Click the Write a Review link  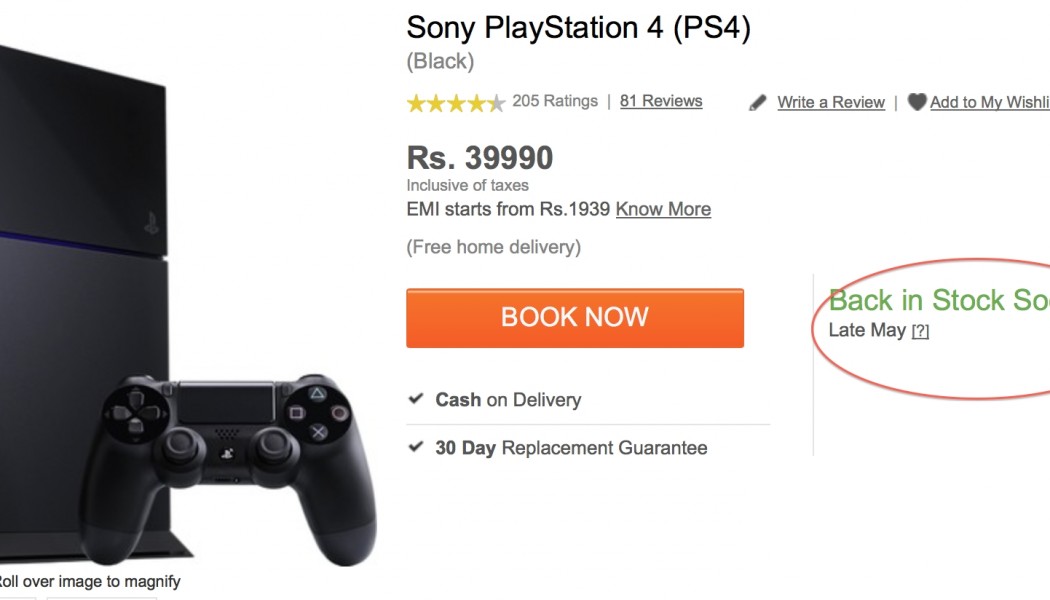point(831,102)
